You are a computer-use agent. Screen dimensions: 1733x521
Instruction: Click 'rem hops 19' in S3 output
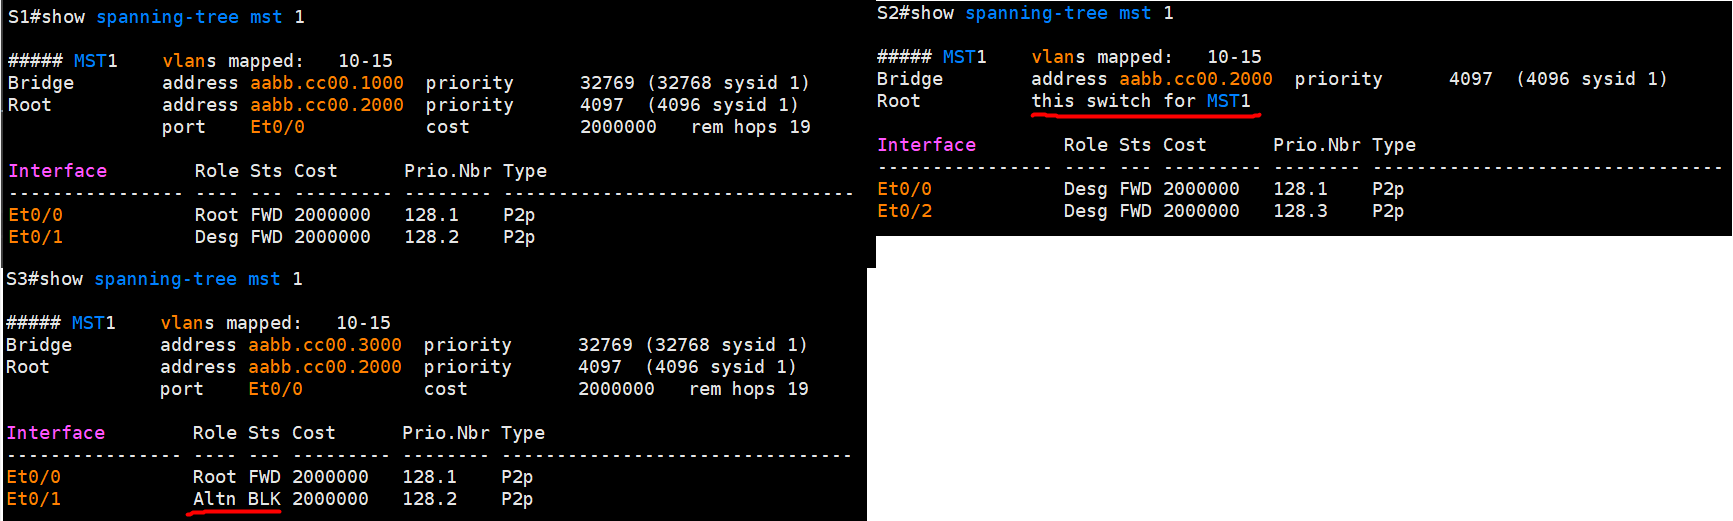(x=748, y=389)
